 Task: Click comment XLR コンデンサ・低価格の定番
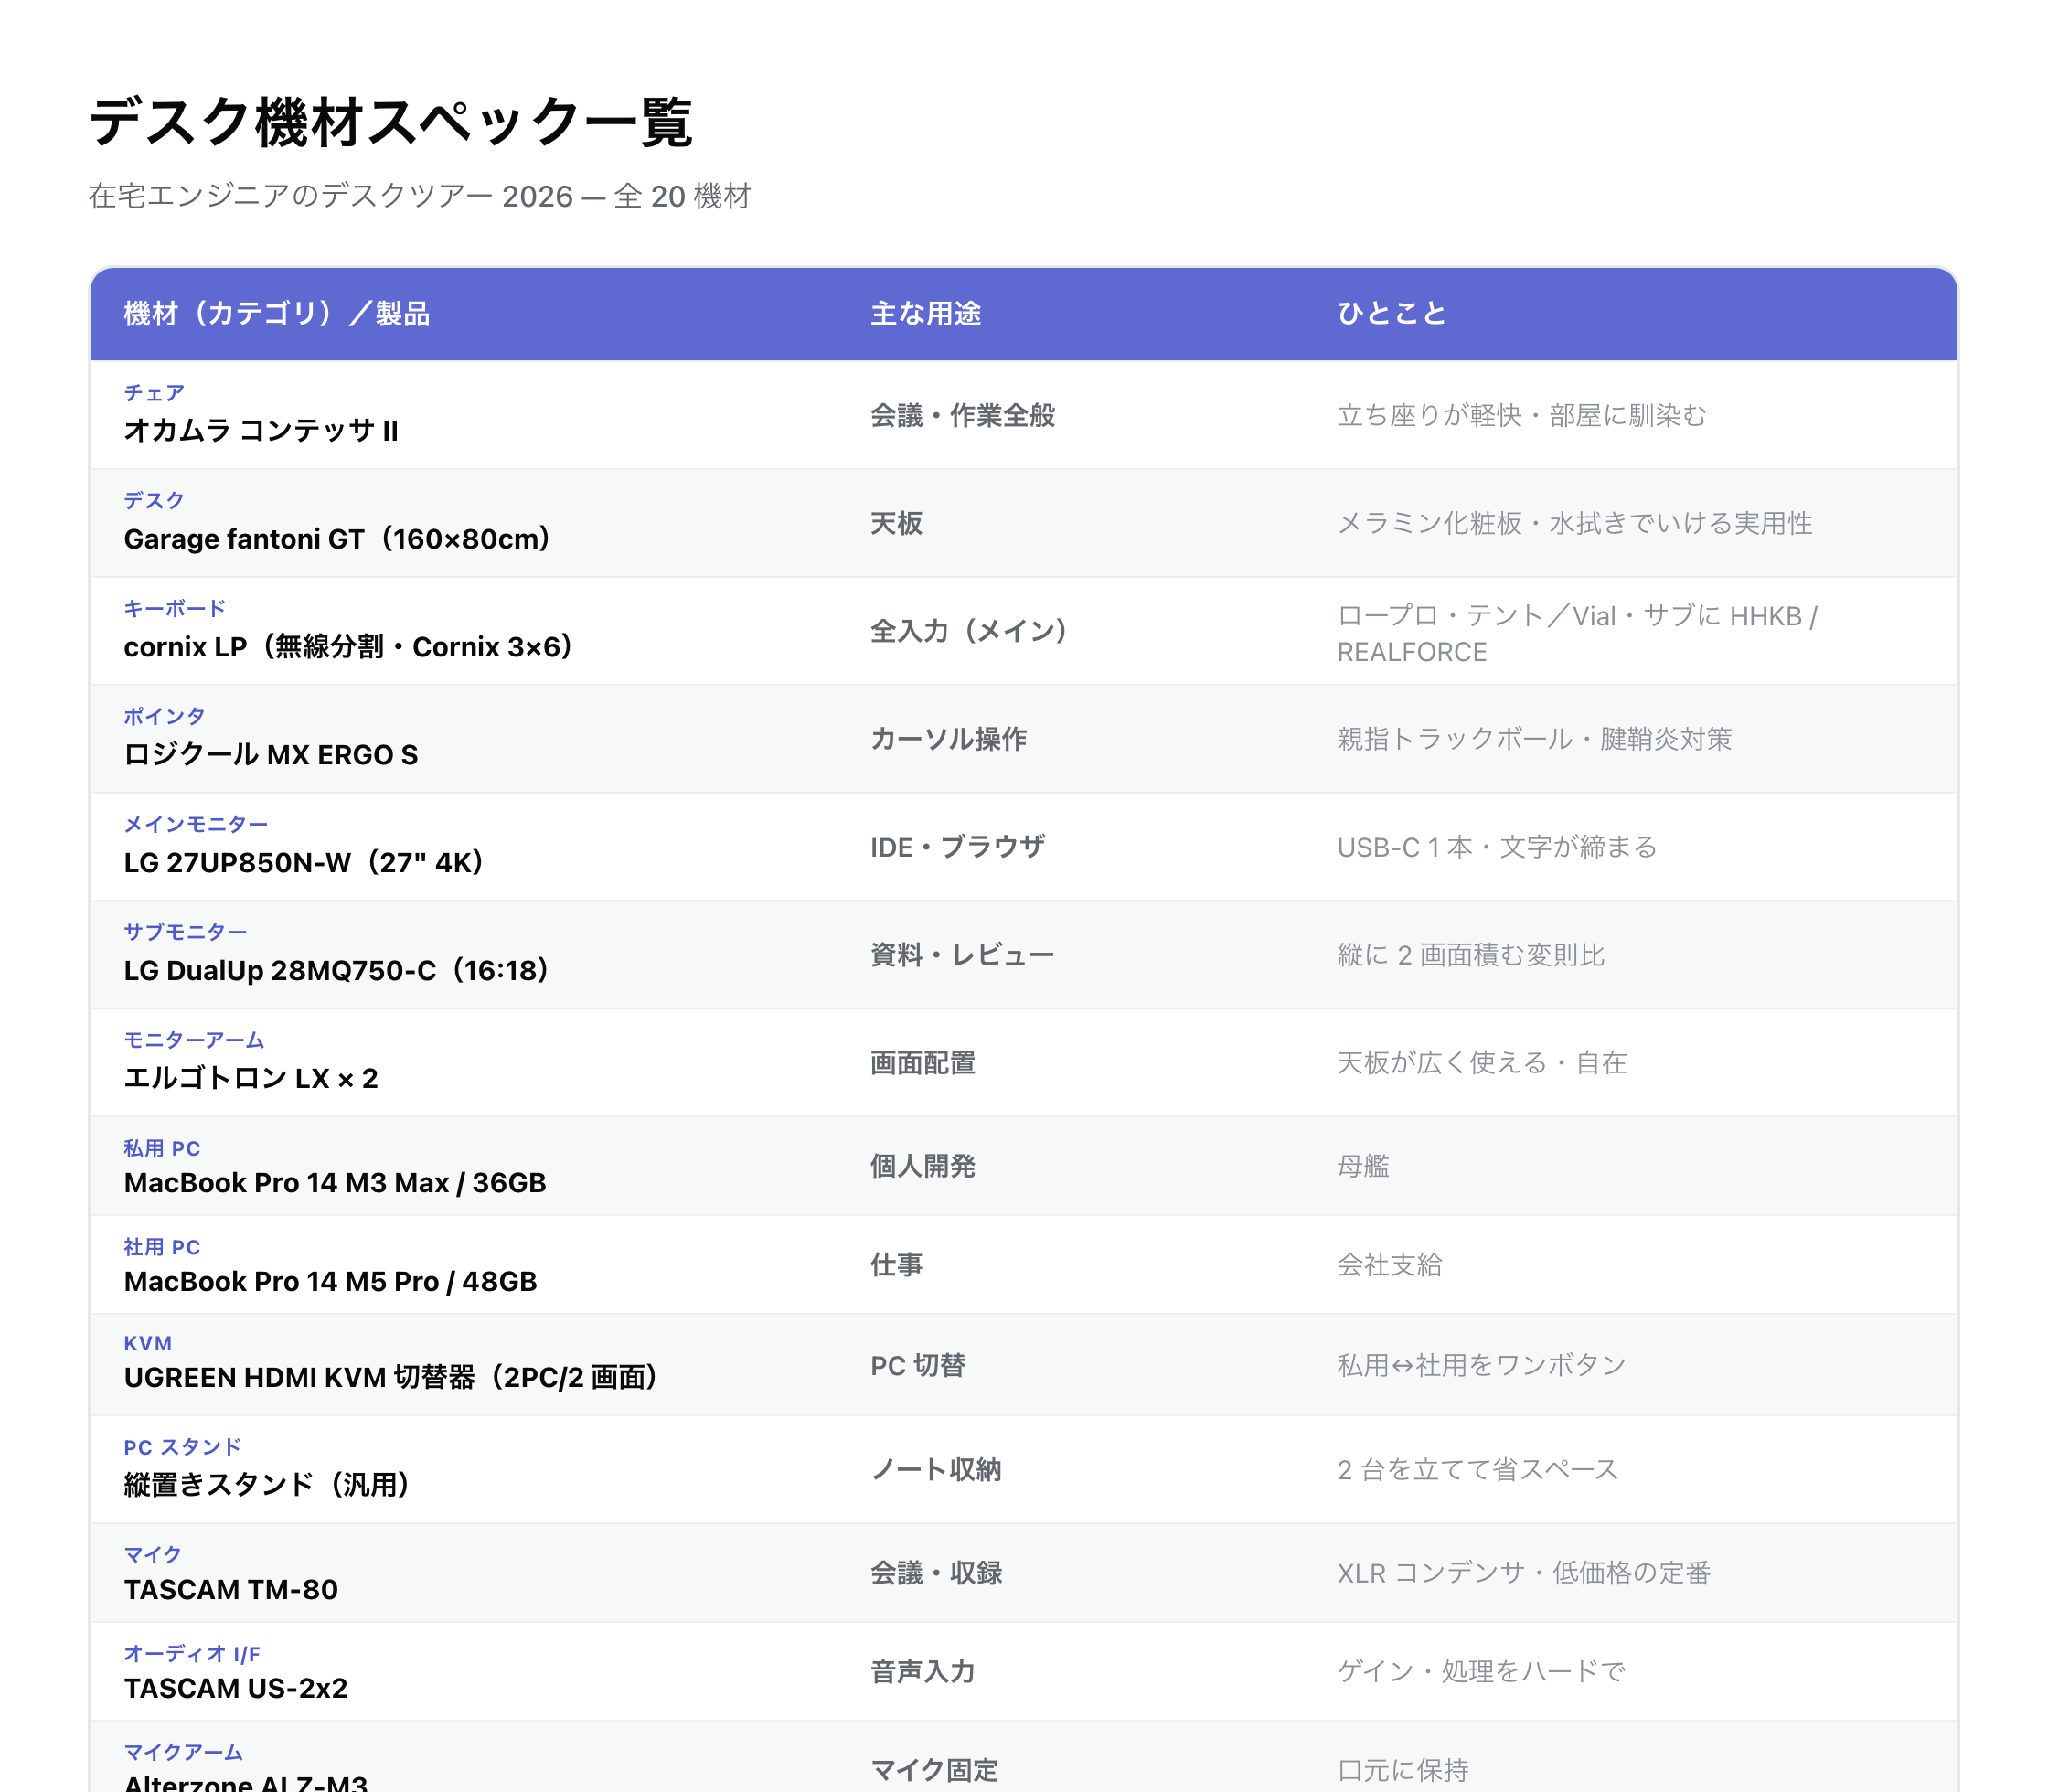coord(1523,1573)
